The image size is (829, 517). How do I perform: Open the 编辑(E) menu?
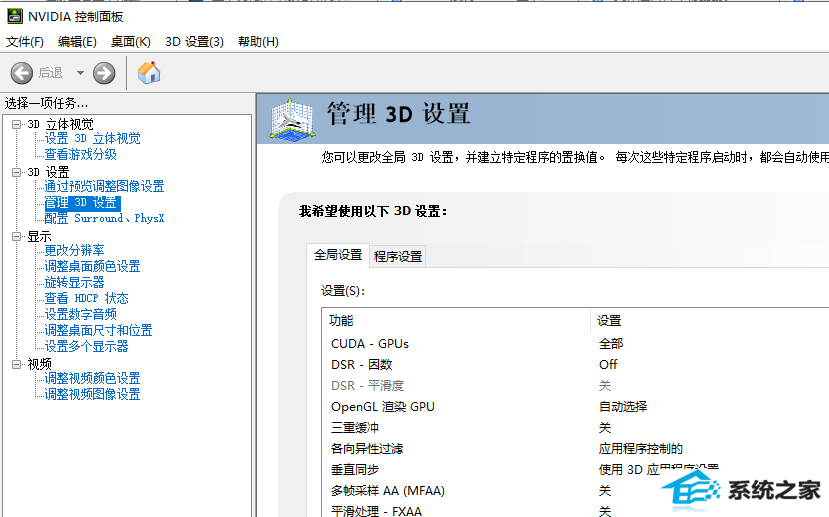point(77,42)
